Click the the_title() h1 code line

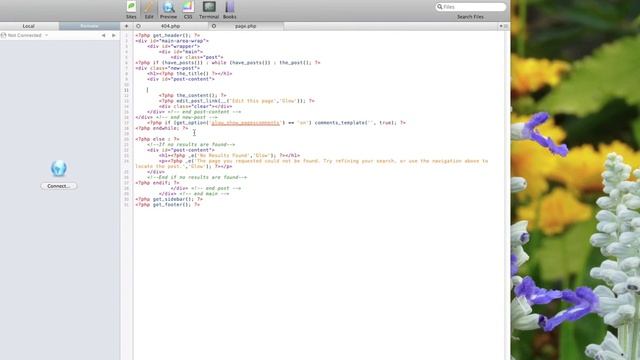(190, 74)
